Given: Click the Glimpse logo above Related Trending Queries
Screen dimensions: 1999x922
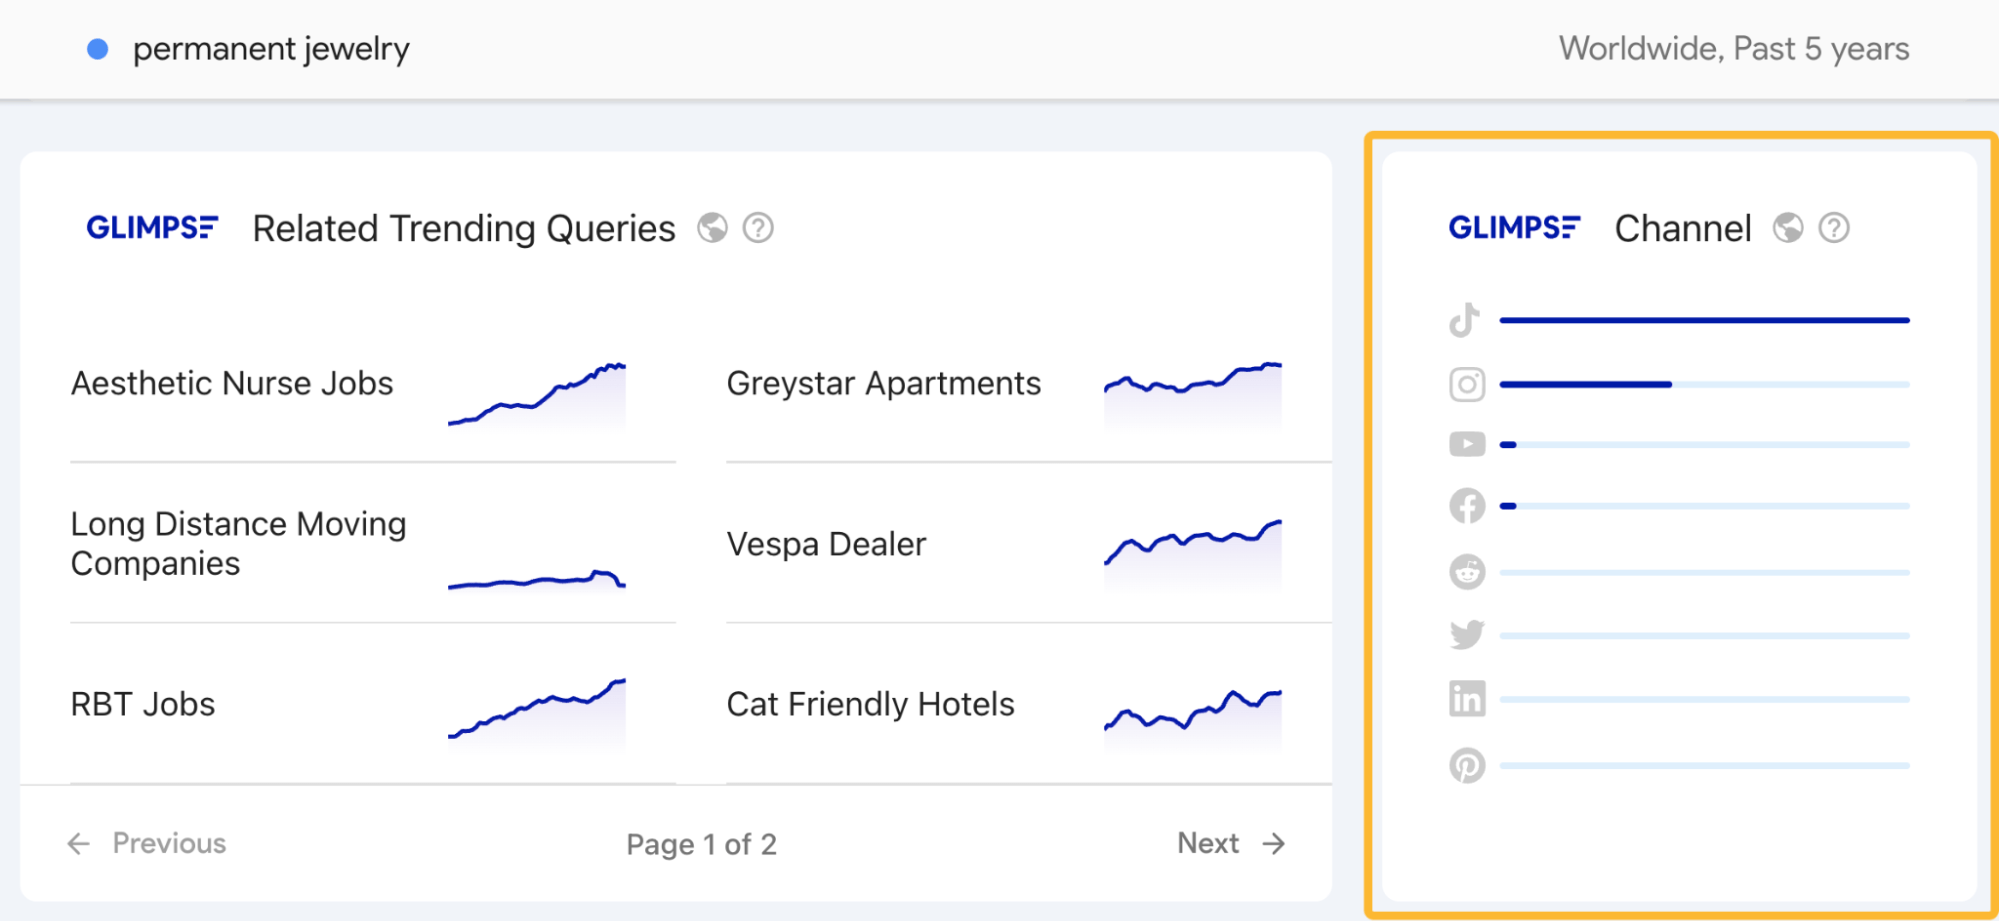Looking at the screenshot, I should click(152, 227).
